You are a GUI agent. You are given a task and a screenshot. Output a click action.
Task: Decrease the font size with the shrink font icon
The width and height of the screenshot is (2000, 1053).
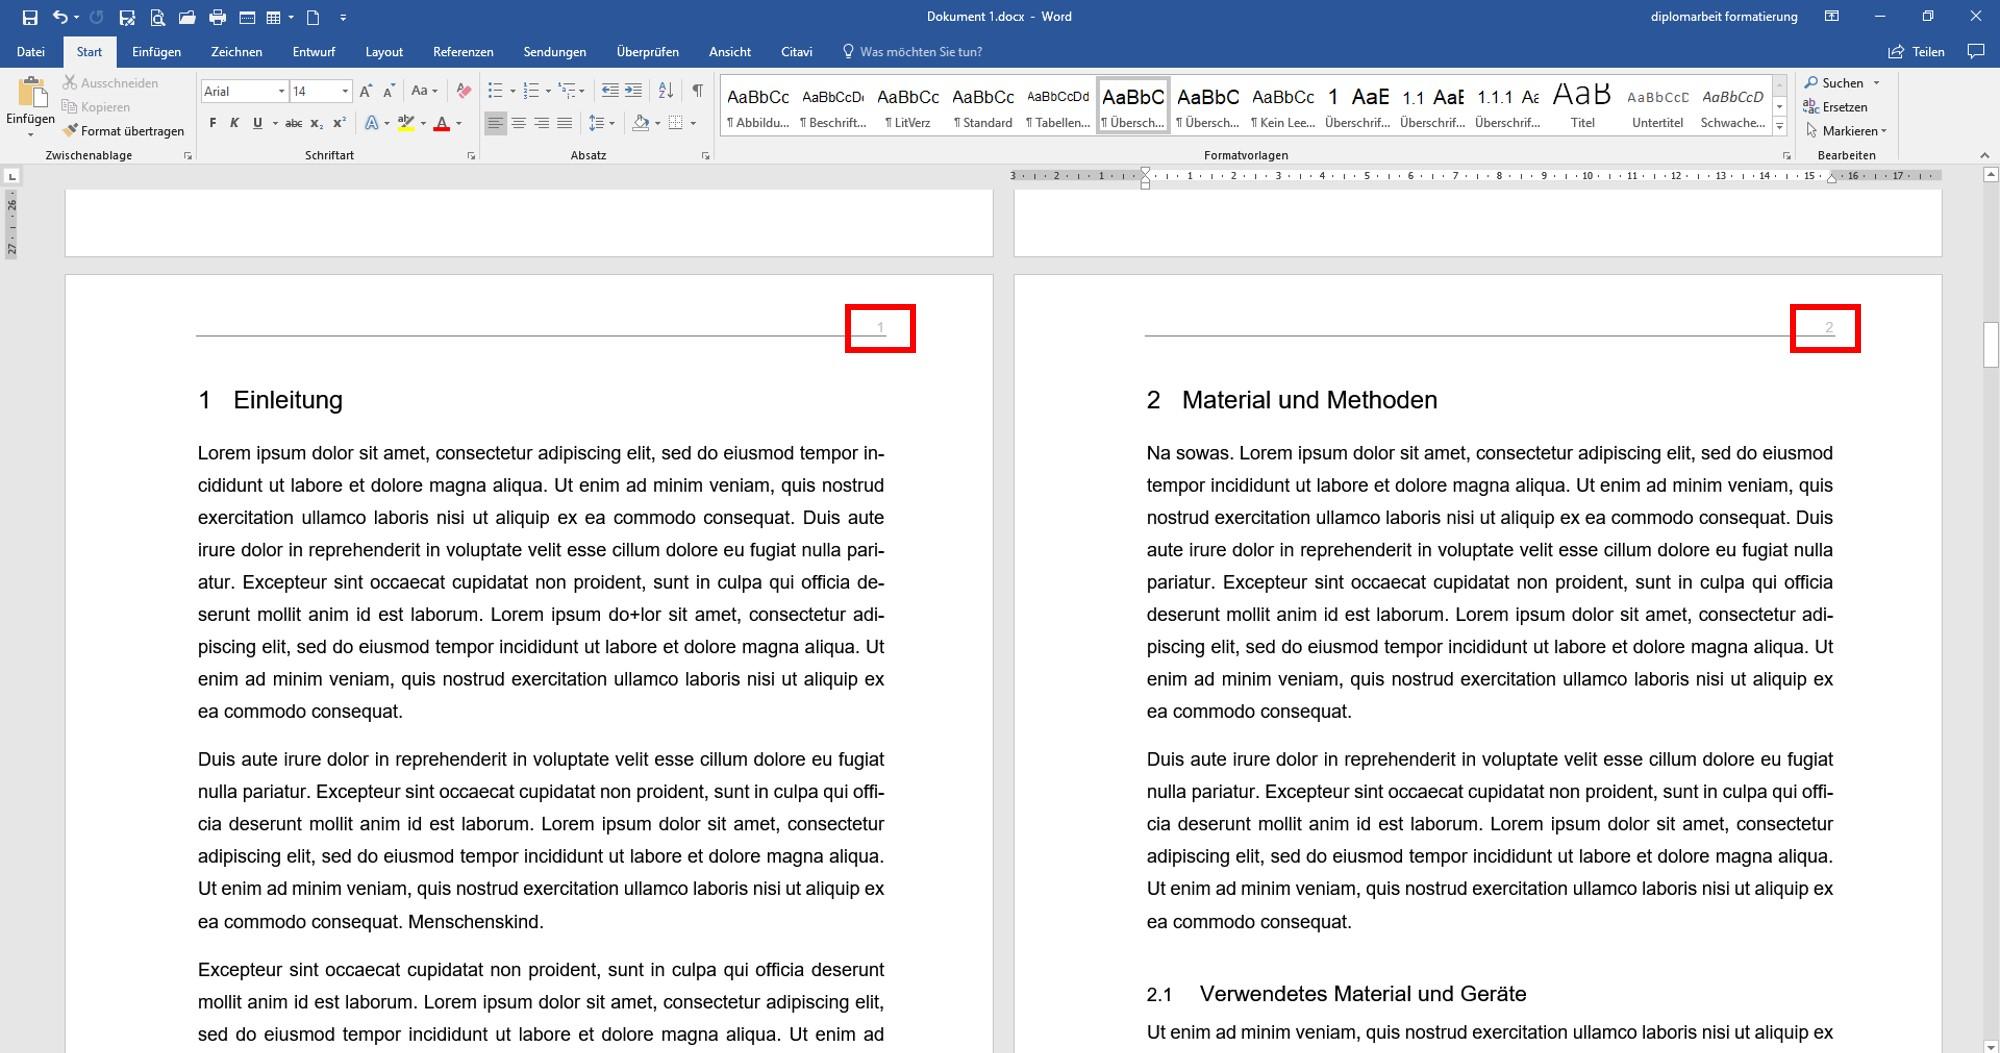point(390,91)
